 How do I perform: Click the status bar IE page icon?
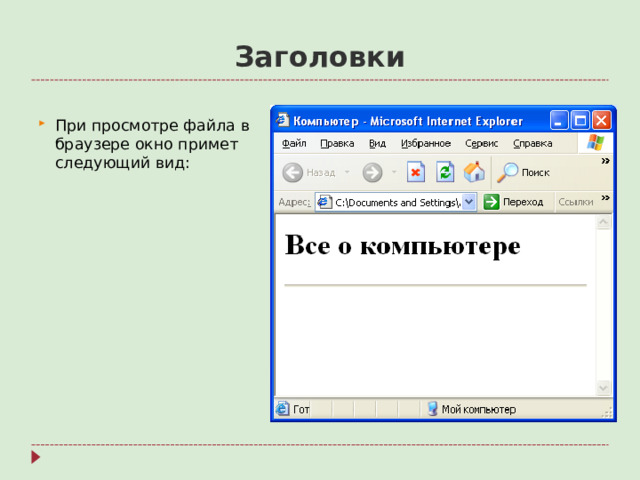coord(282,409)
